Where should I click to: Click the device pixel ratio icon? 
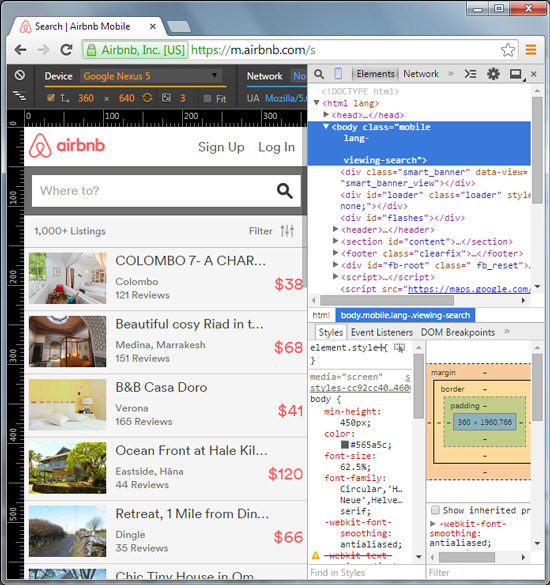click(x=166, y=98)
